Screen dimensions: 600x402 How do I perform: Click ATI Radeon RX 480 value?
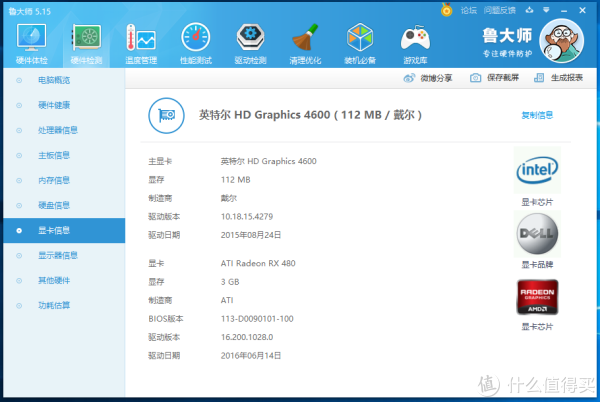tap(258, 263)
